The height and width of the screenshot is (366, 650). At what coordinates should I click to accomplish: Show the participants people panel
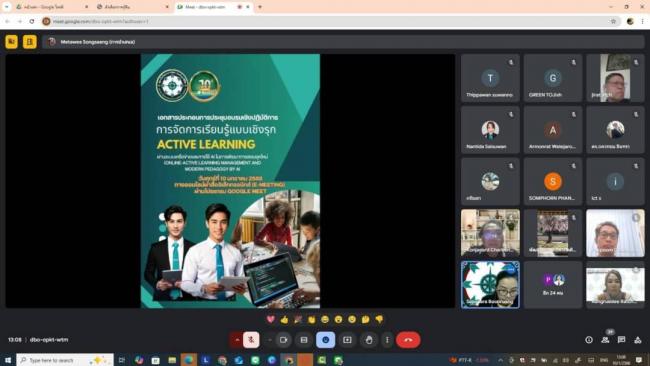tap(605, 340)
